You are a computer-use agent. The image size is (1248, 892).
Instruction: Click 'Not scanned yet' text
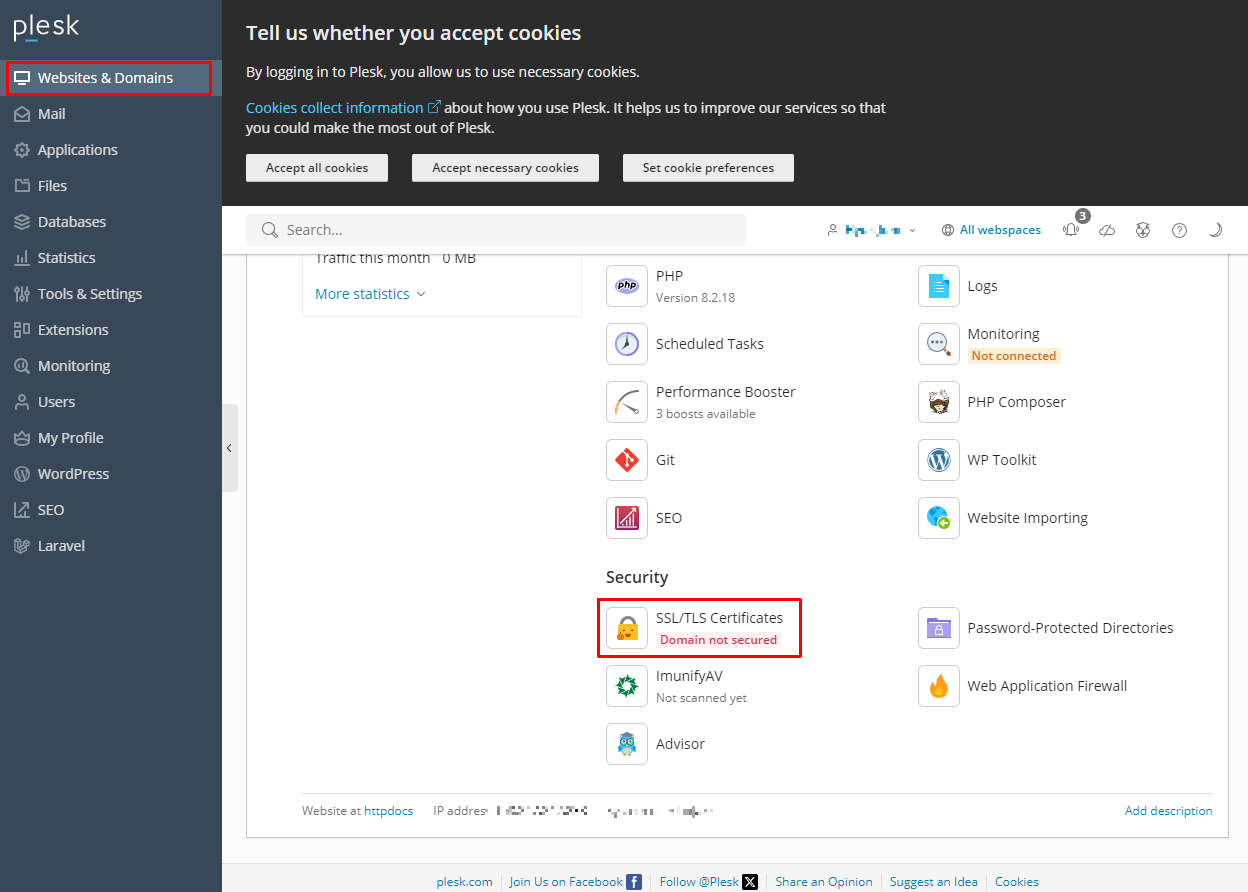[x=701, y=698]
